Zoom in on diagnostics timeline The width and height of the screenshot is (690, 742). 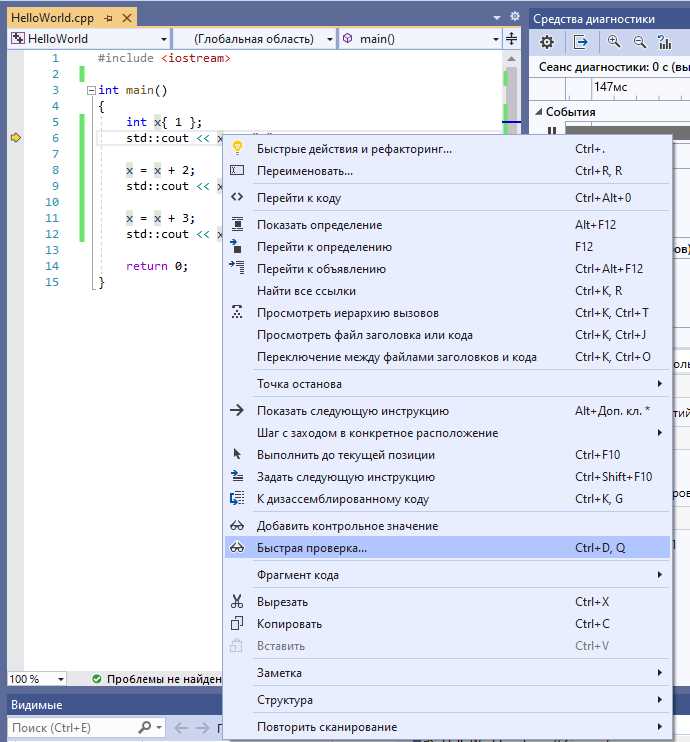pos(614,42)
